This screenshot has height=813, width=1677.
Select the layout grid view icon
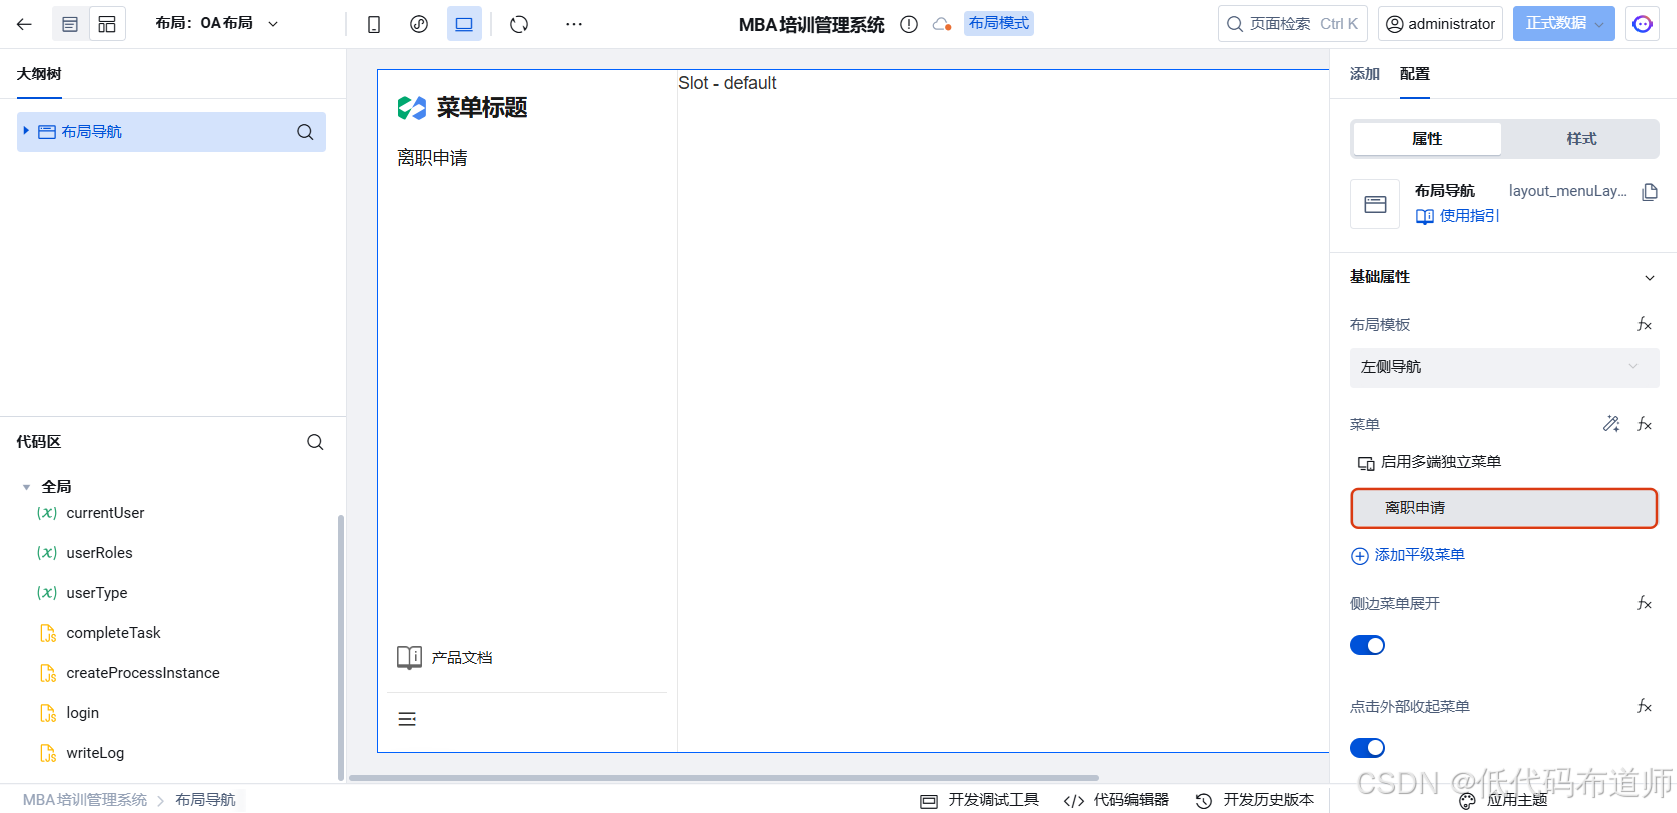coord(107,24)
